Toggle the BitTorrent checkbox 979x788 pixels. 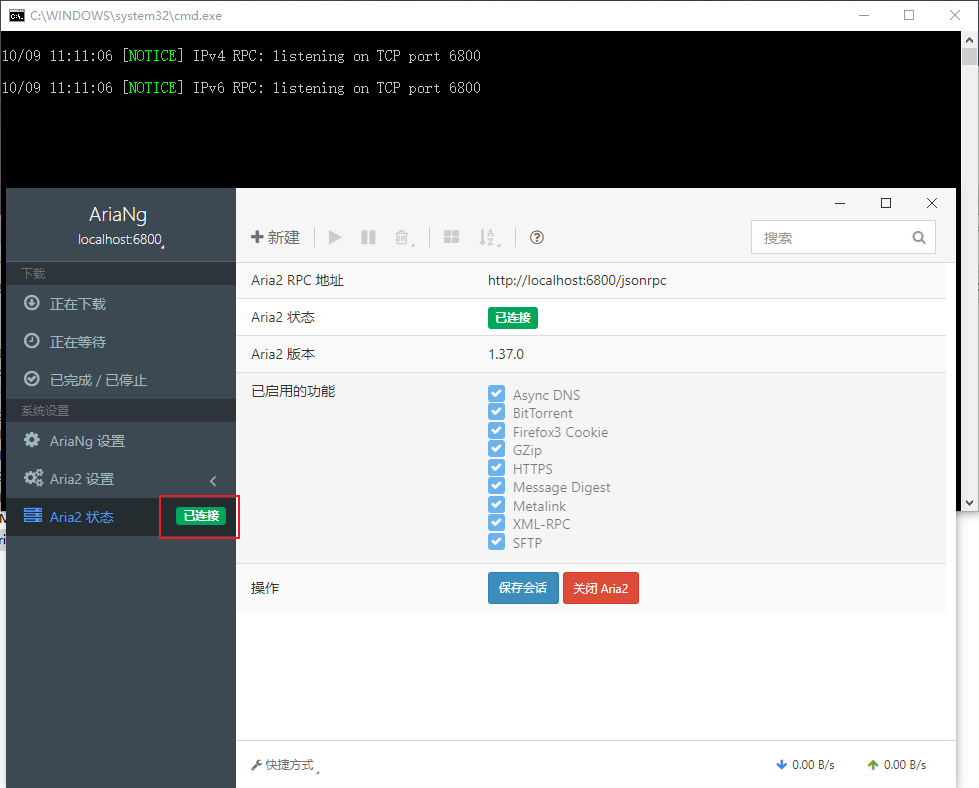click(496, 412)
